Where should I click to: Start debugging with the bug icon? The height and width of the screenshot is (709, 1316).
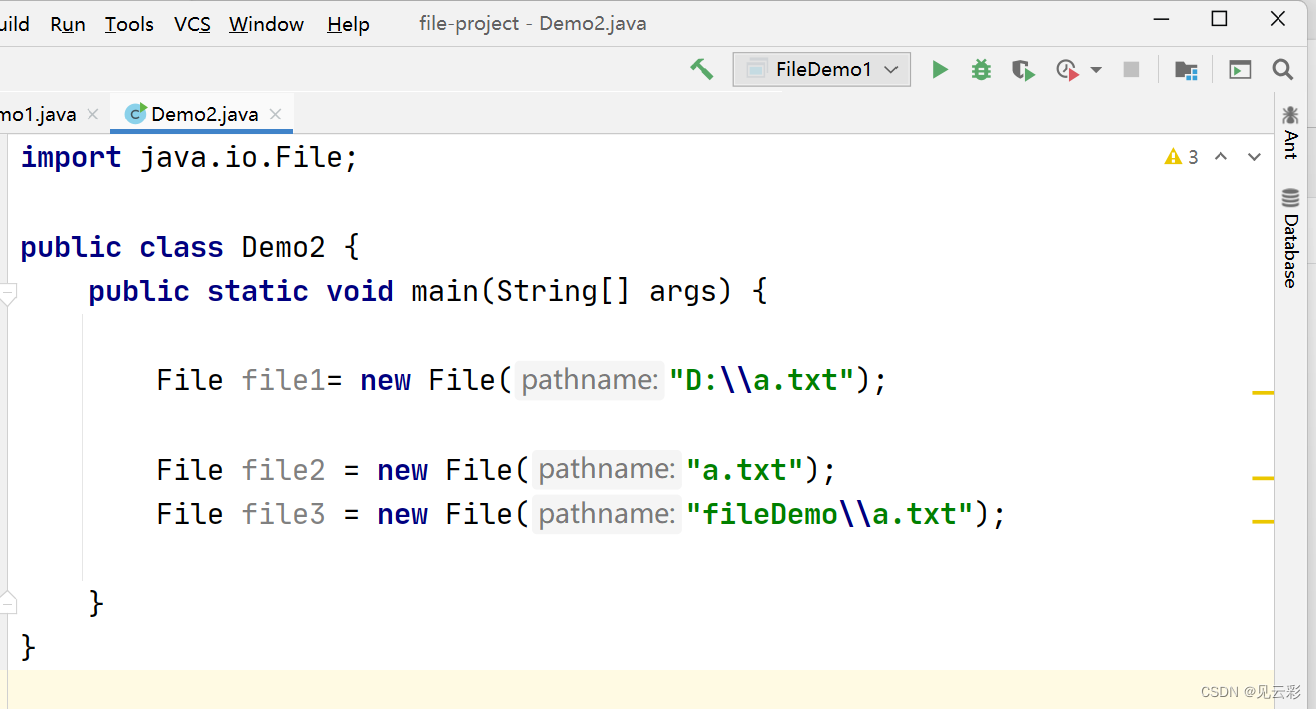981,69
